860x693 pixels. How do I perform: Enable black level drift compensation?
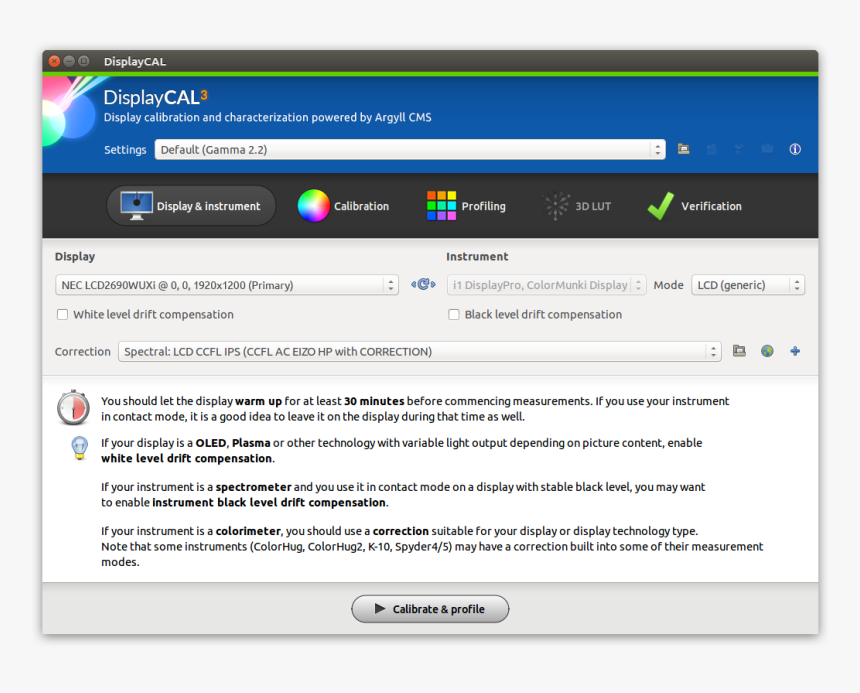tap(455, 314)
